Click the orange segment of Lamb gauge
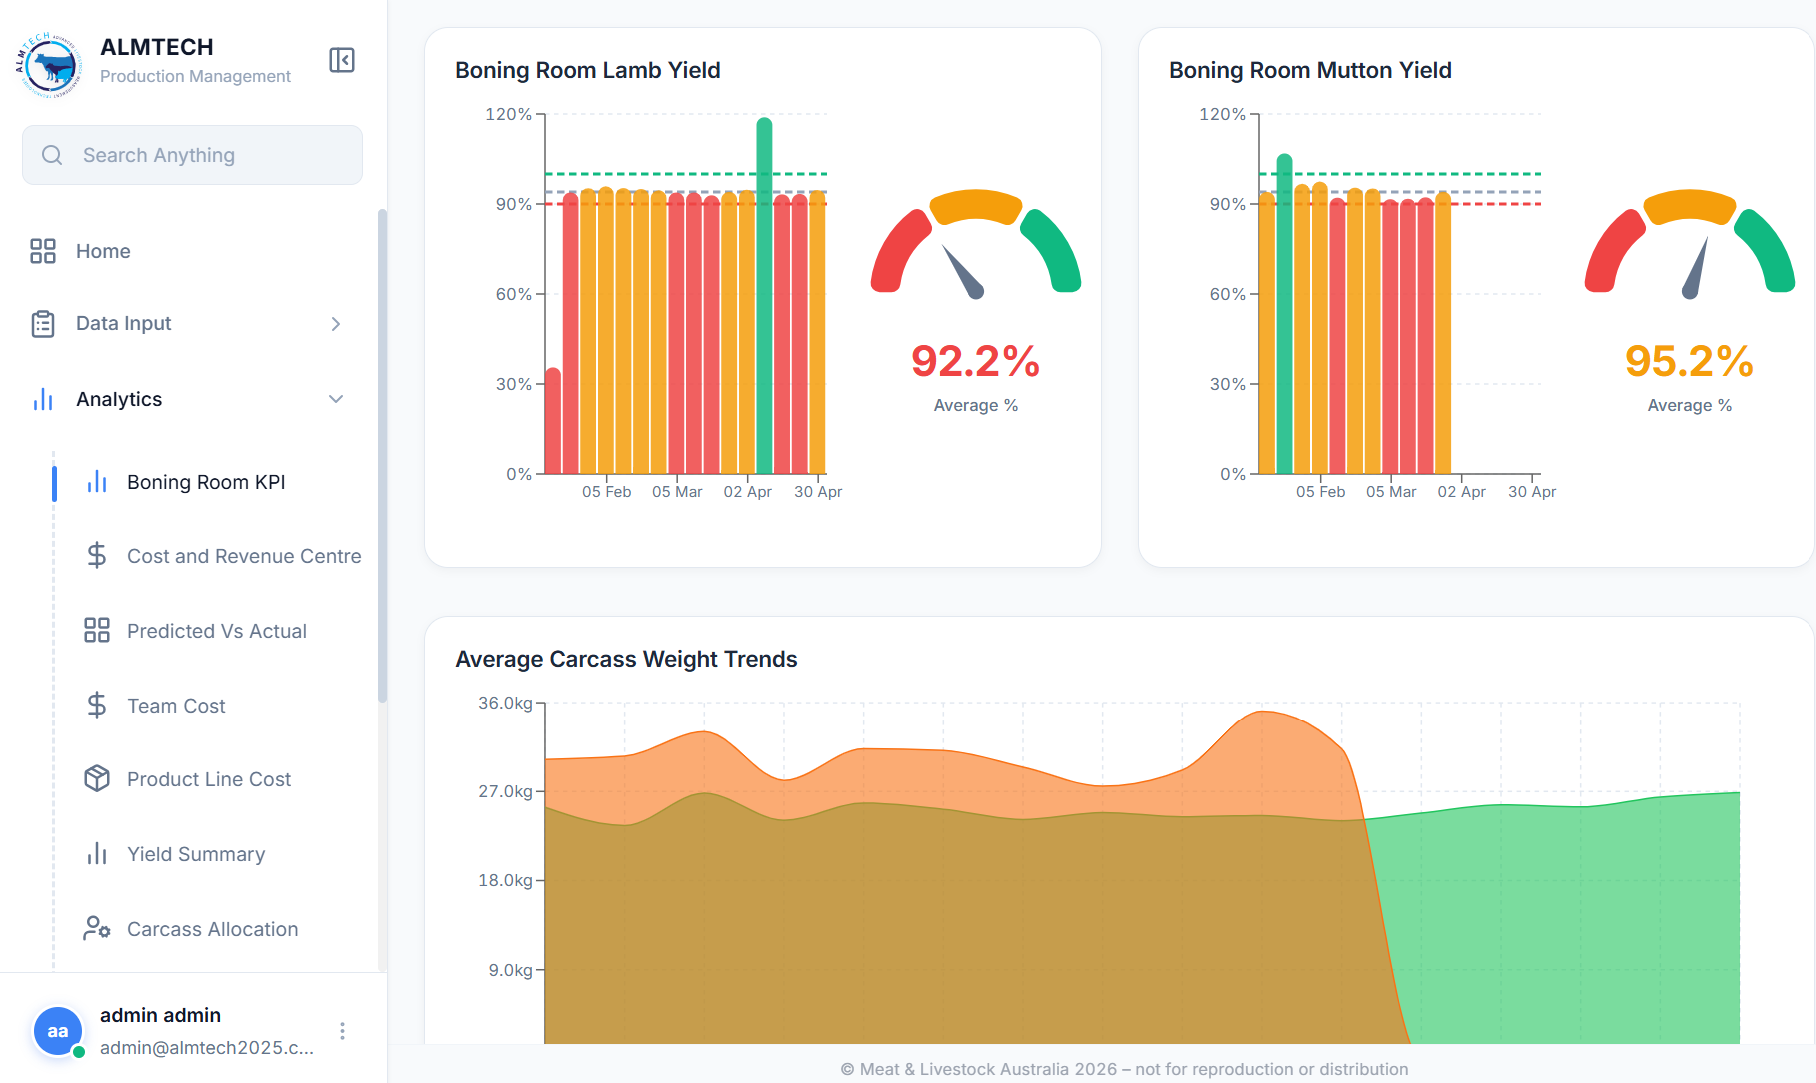1816x1083 pixels. (976, 206)
